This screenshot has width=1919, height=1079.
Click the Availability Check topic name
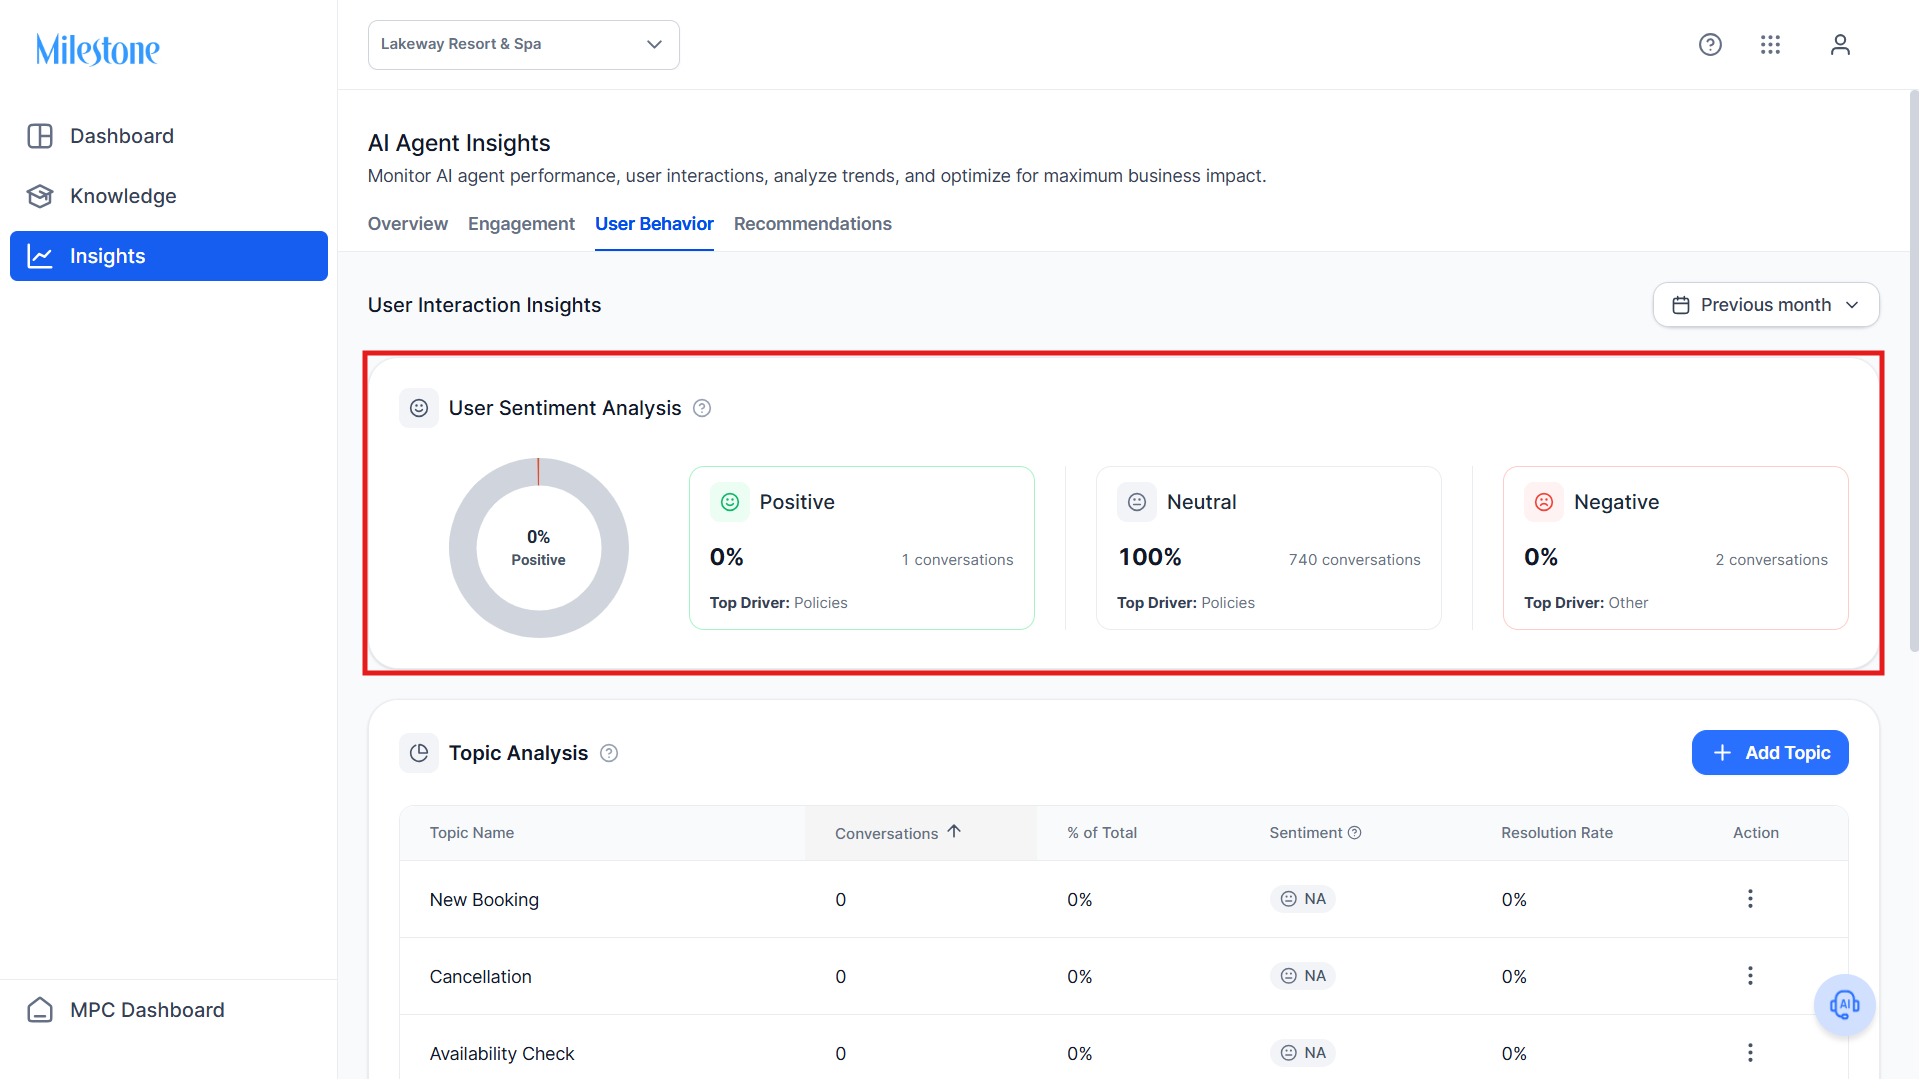(502, 1054)
